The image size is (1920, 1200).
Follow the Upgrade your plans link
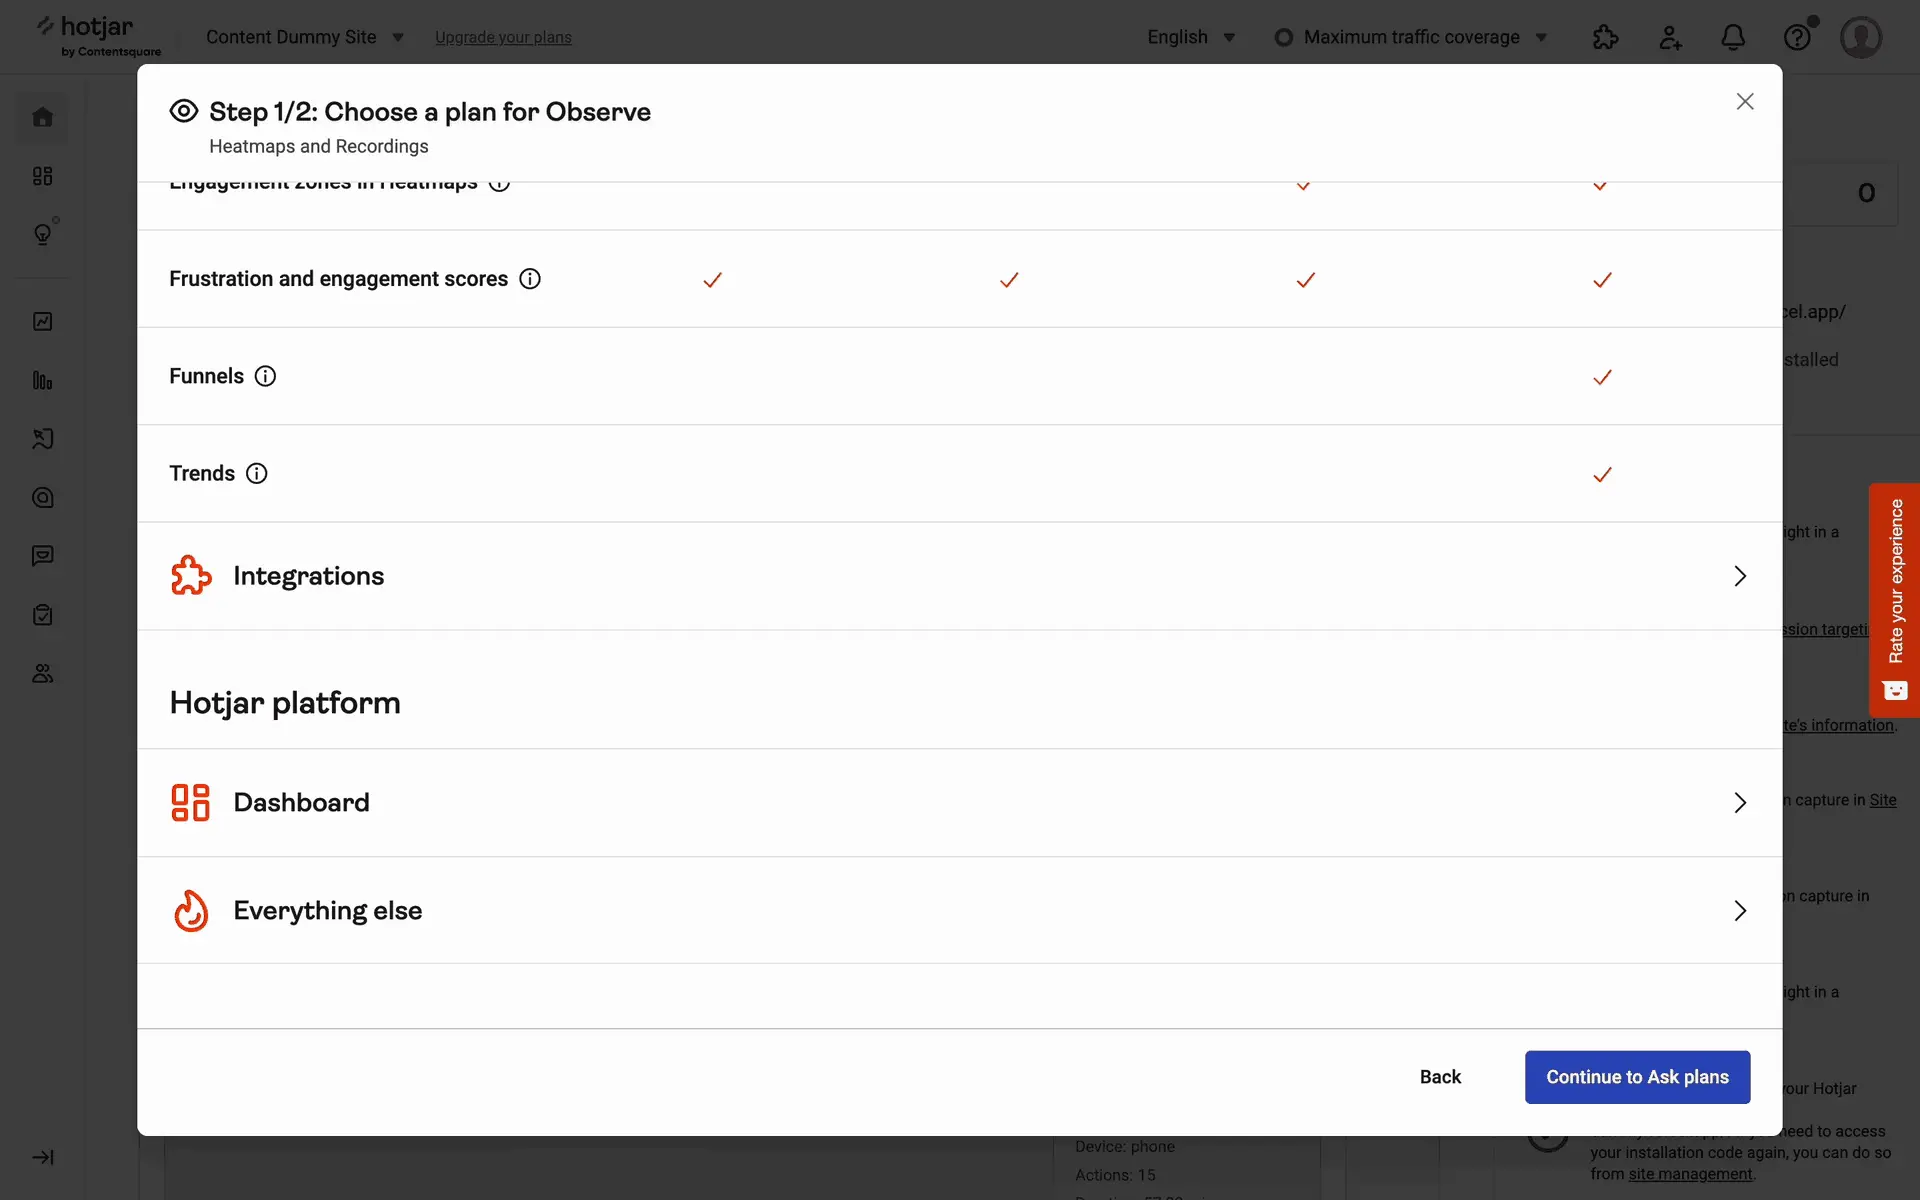pyautogui.click(x=503, y=38)
